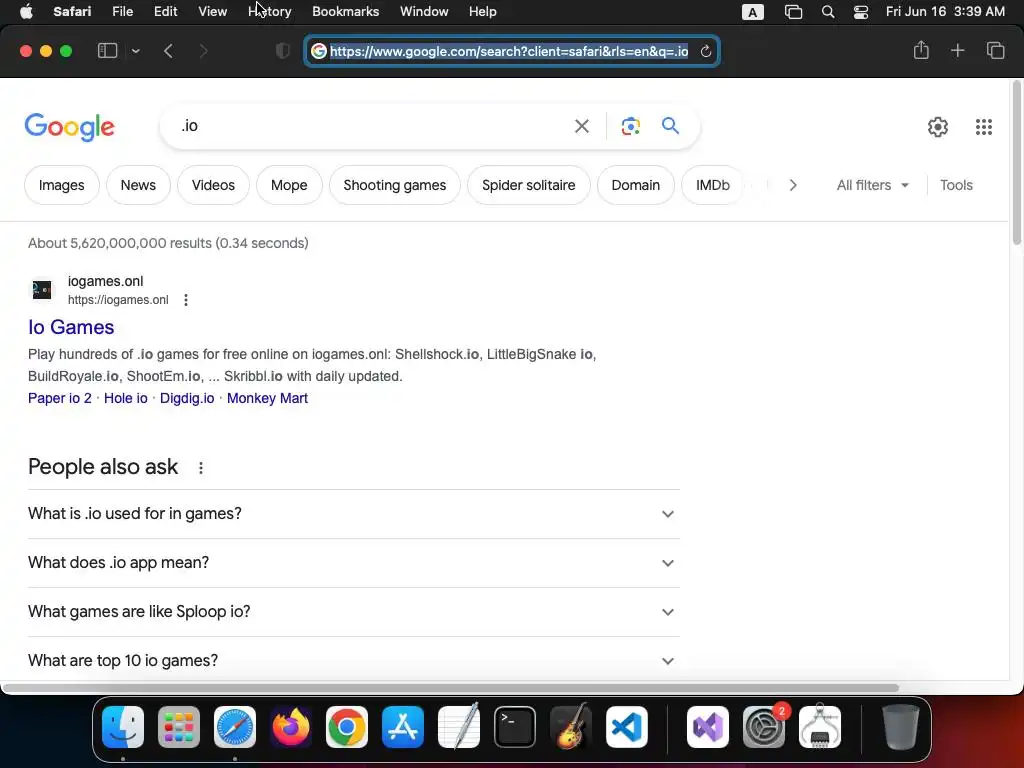
Task: Open the Apple menu
Action: pos(26,12)
